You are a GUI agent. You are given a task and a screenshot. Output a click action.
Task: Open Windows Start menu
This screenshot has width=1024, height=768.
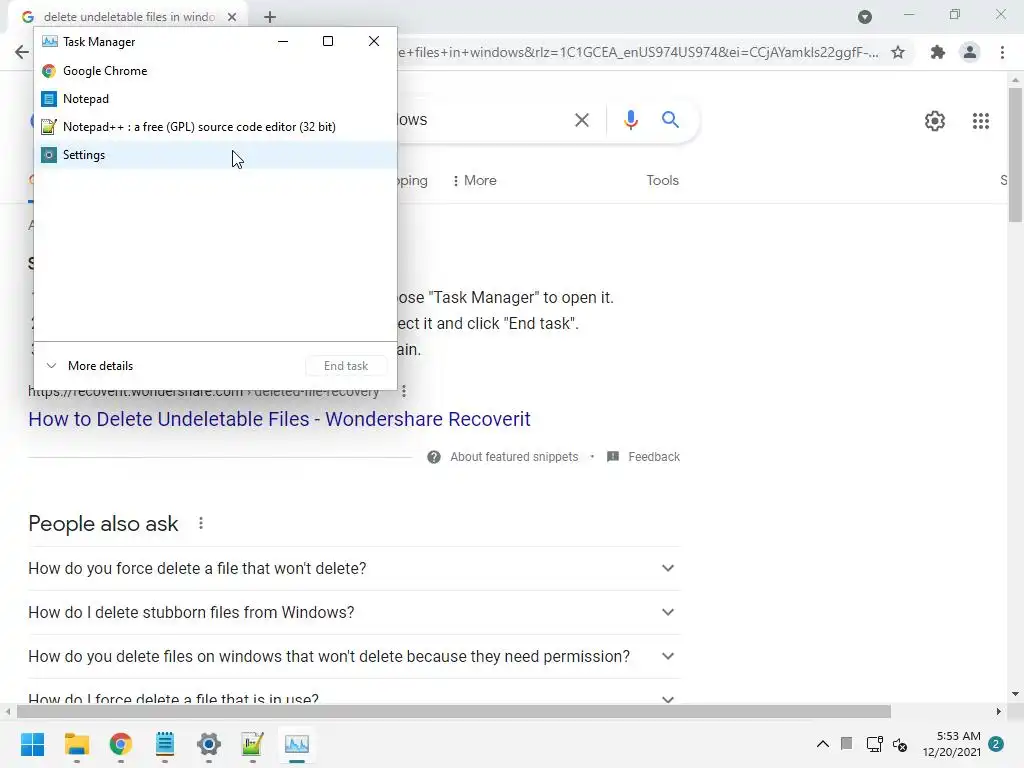tap(33, 744)
